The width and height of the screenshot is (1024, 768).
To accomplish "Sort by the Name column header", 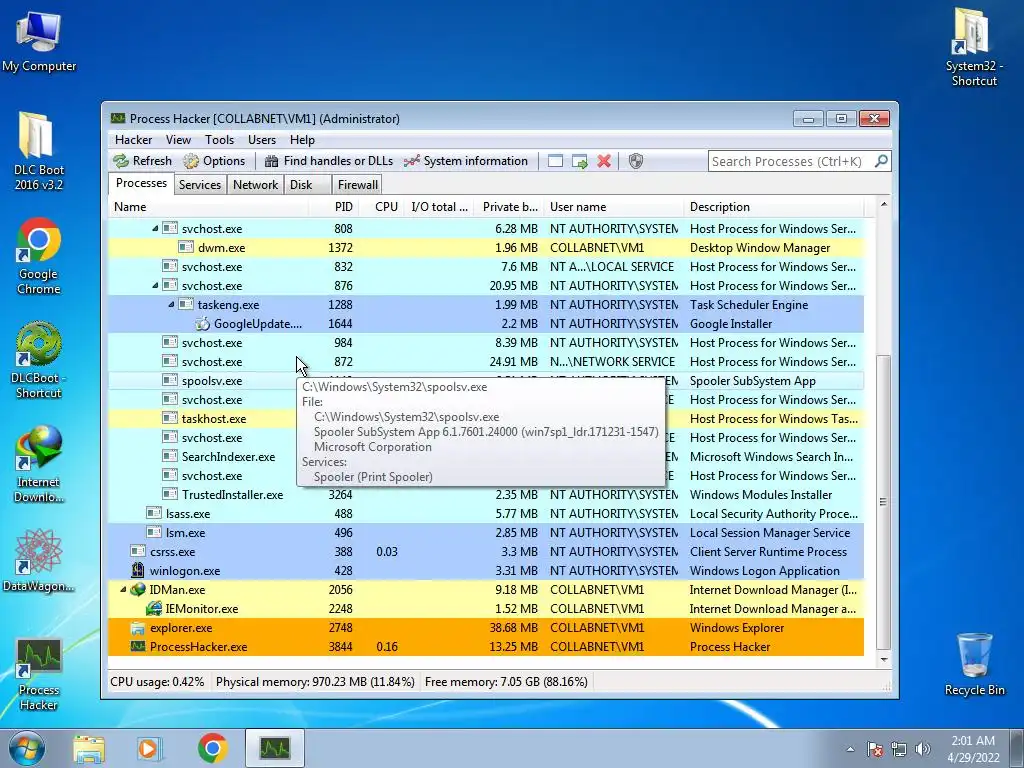I will click(x=209, y=207).
